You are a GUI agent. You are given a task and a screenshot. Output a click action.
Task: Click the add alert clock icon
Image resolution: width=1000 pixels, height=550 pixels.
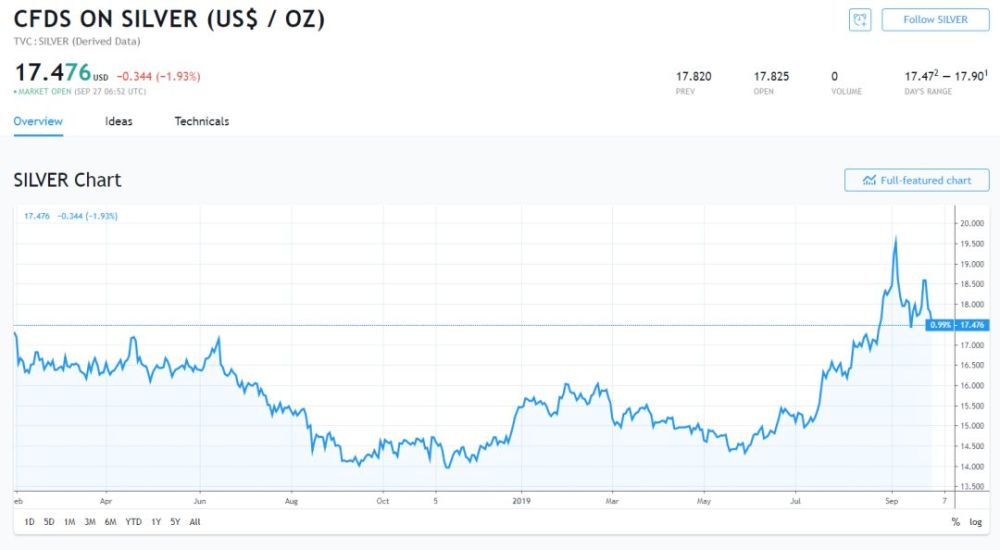tap(860, 20)
